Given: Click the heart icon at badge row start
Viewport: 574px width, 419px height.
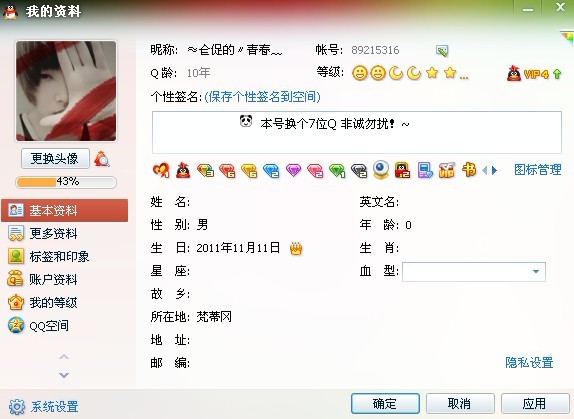Looking at the screenshot, I should pyautogui.click(x=161, y=170).
